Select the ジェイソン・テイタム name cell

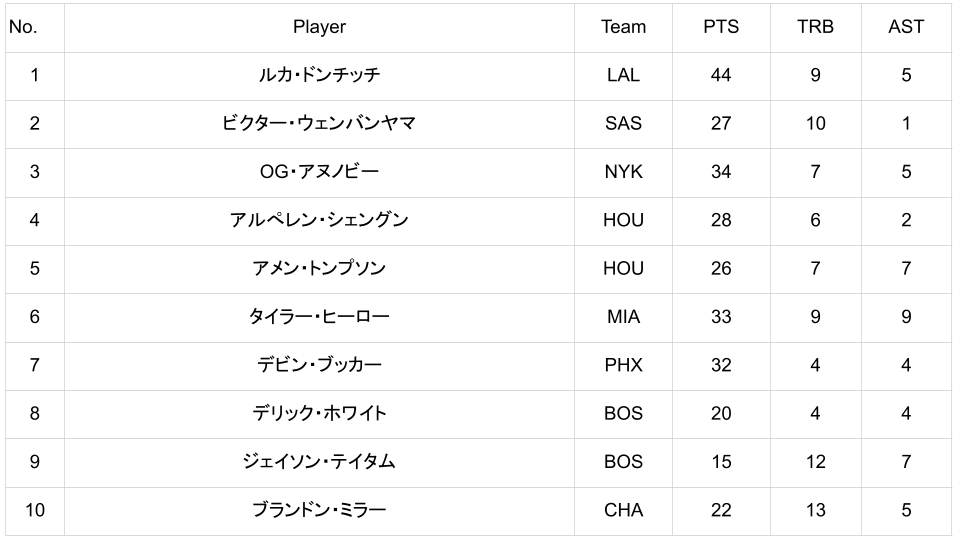(319, 462)
